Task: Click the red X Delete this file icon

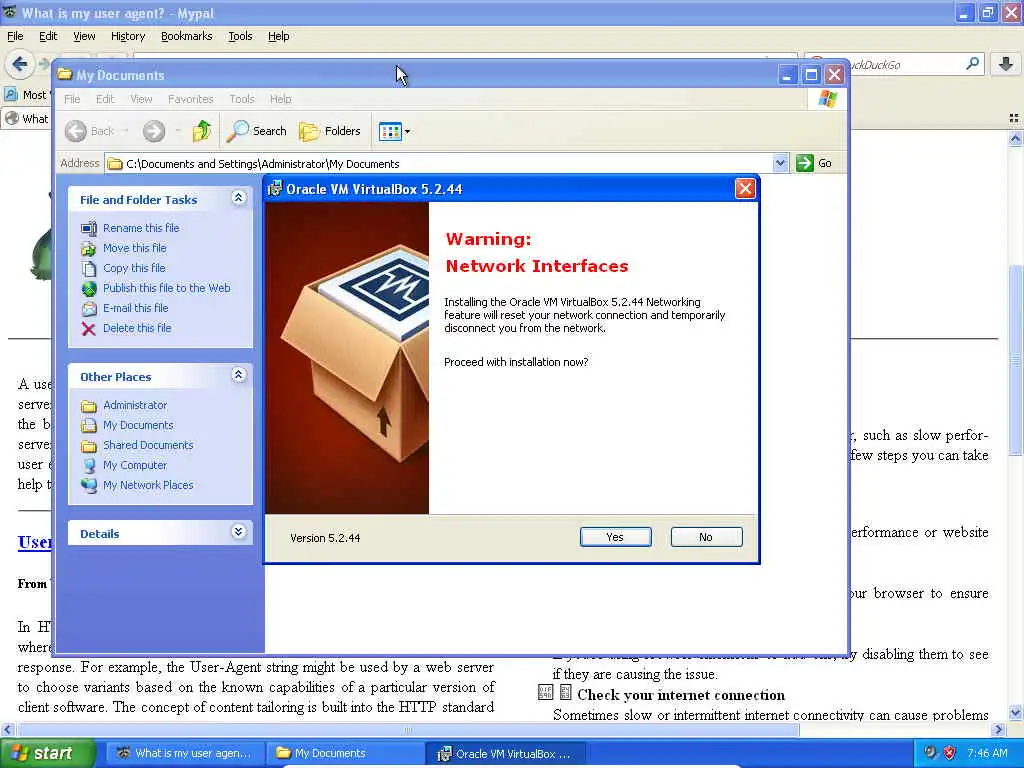Action: point(89,328)
